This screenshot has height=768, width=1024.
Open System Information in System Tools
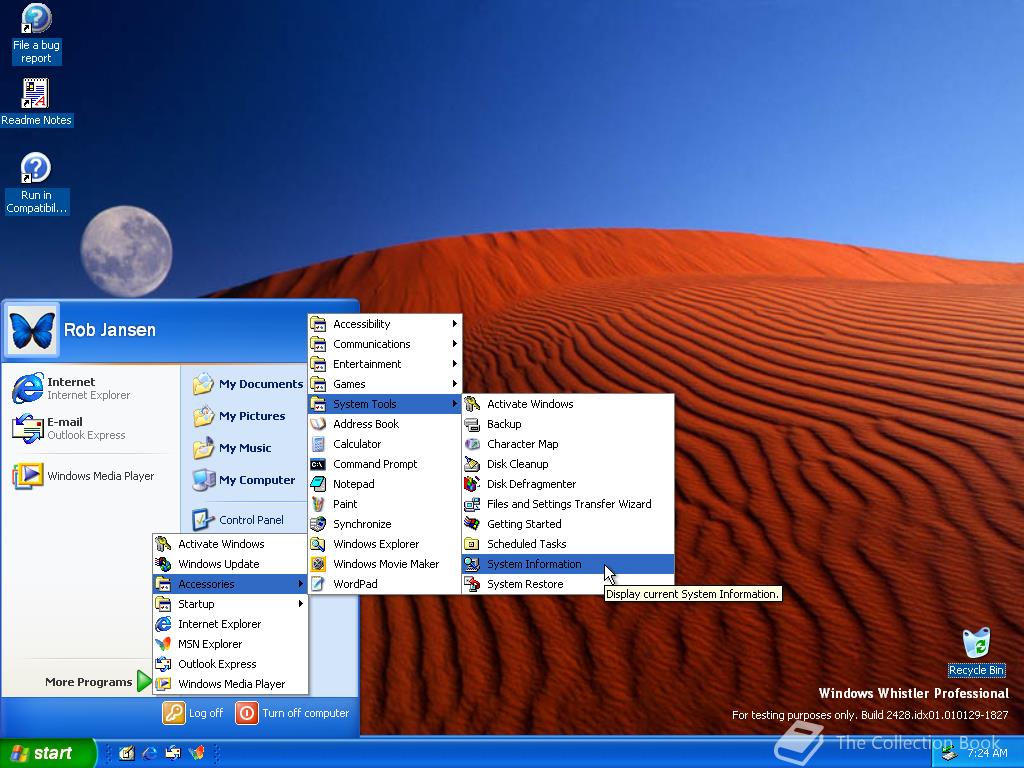[568, 564]
